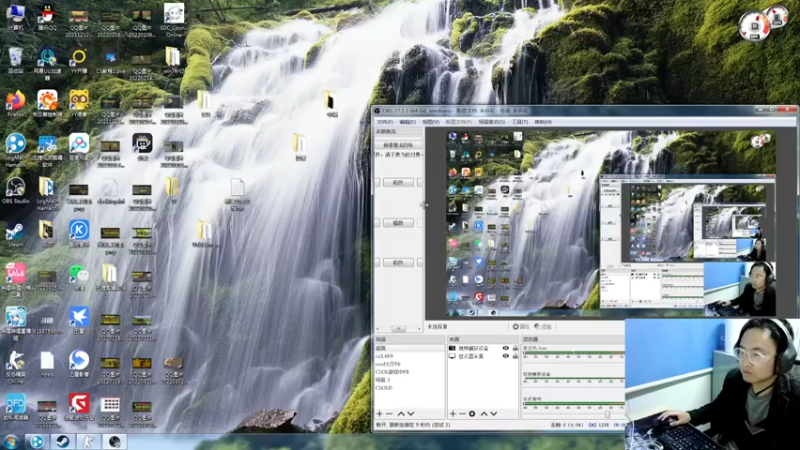Screen dimensions: 800x450
Task: Move selected scene up with arrow icon
Action: (401, 413)
